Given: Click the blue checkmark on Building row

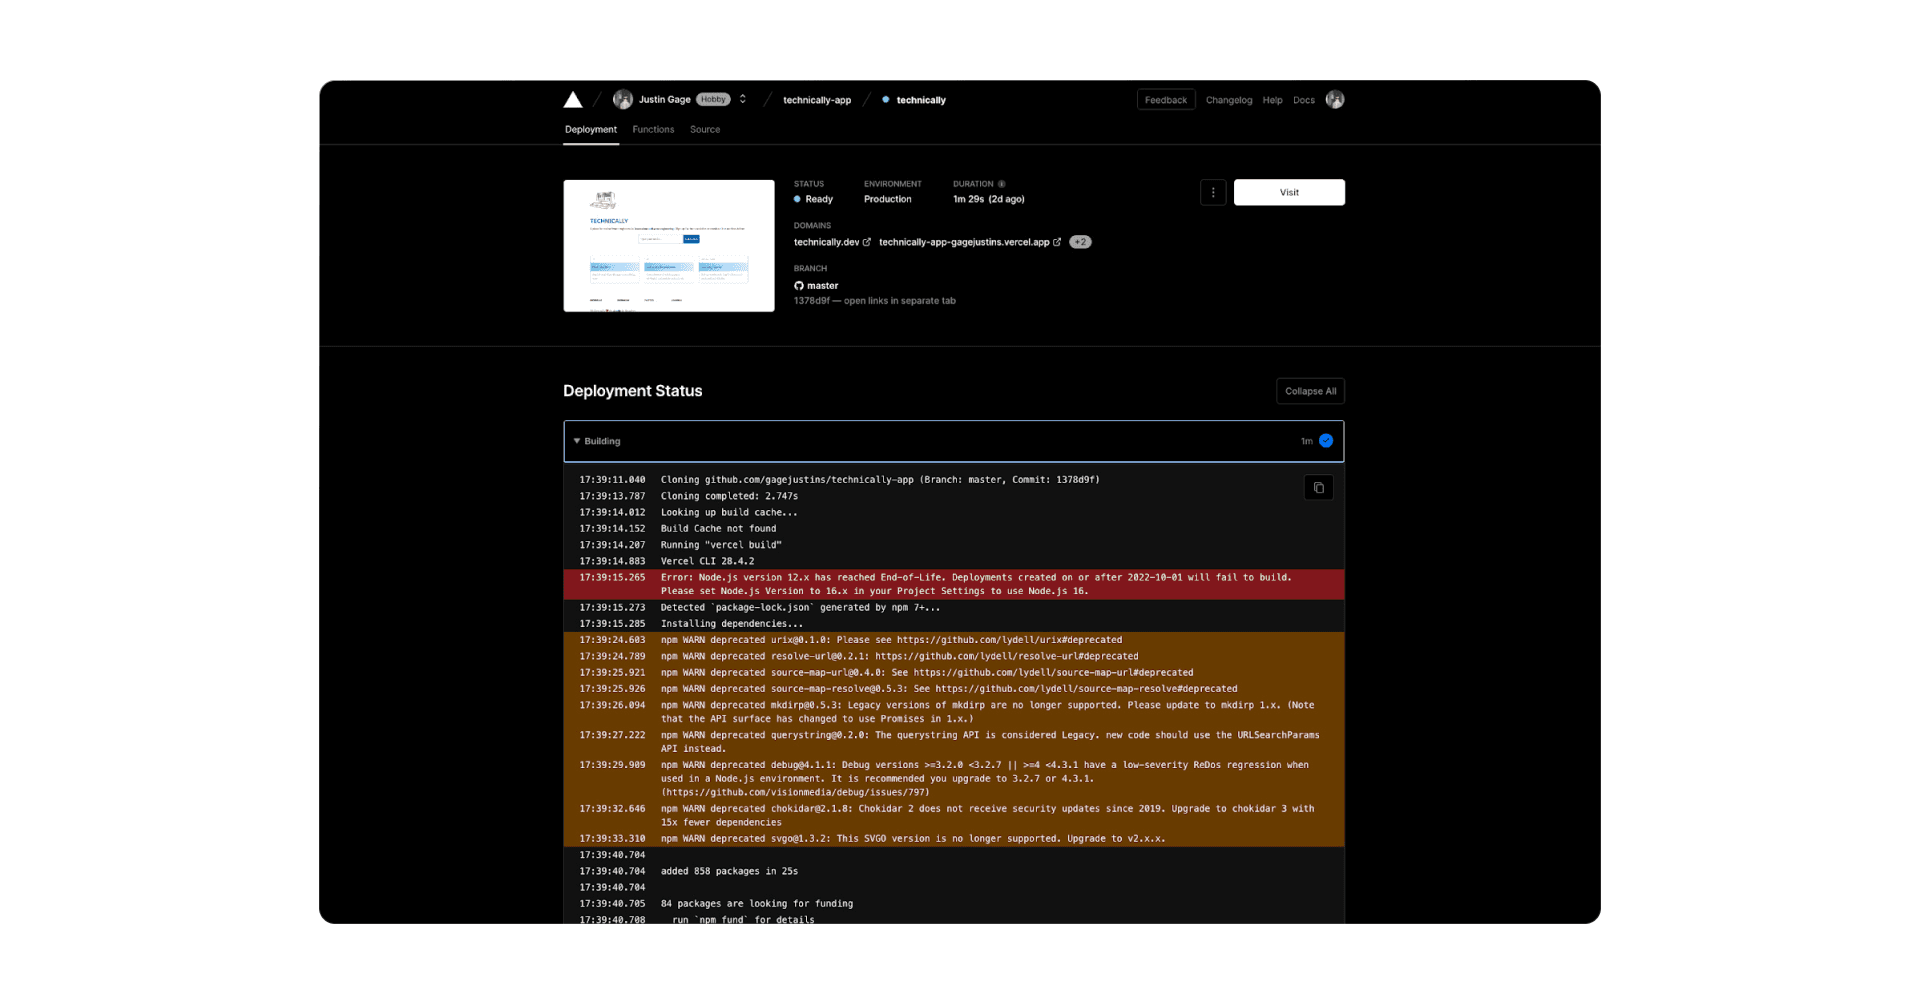Looking at the screenshot, I should [1326, 441].
